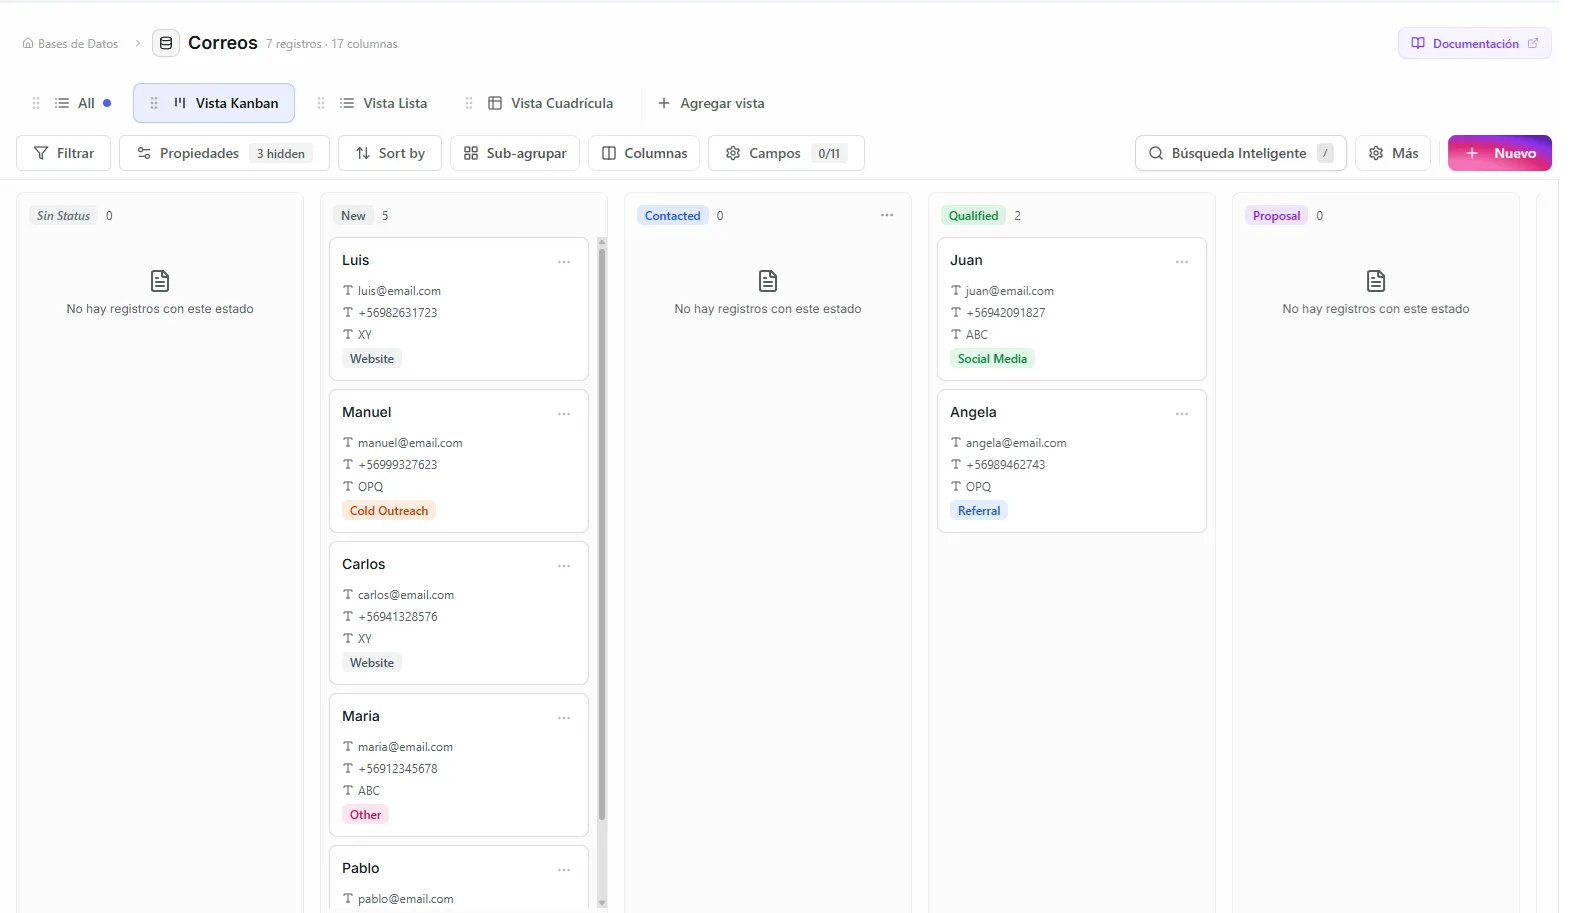Open the Carlos record card title
This screenshot has width=1574, height=913.
pyautogui.click(x=363, y=564)
